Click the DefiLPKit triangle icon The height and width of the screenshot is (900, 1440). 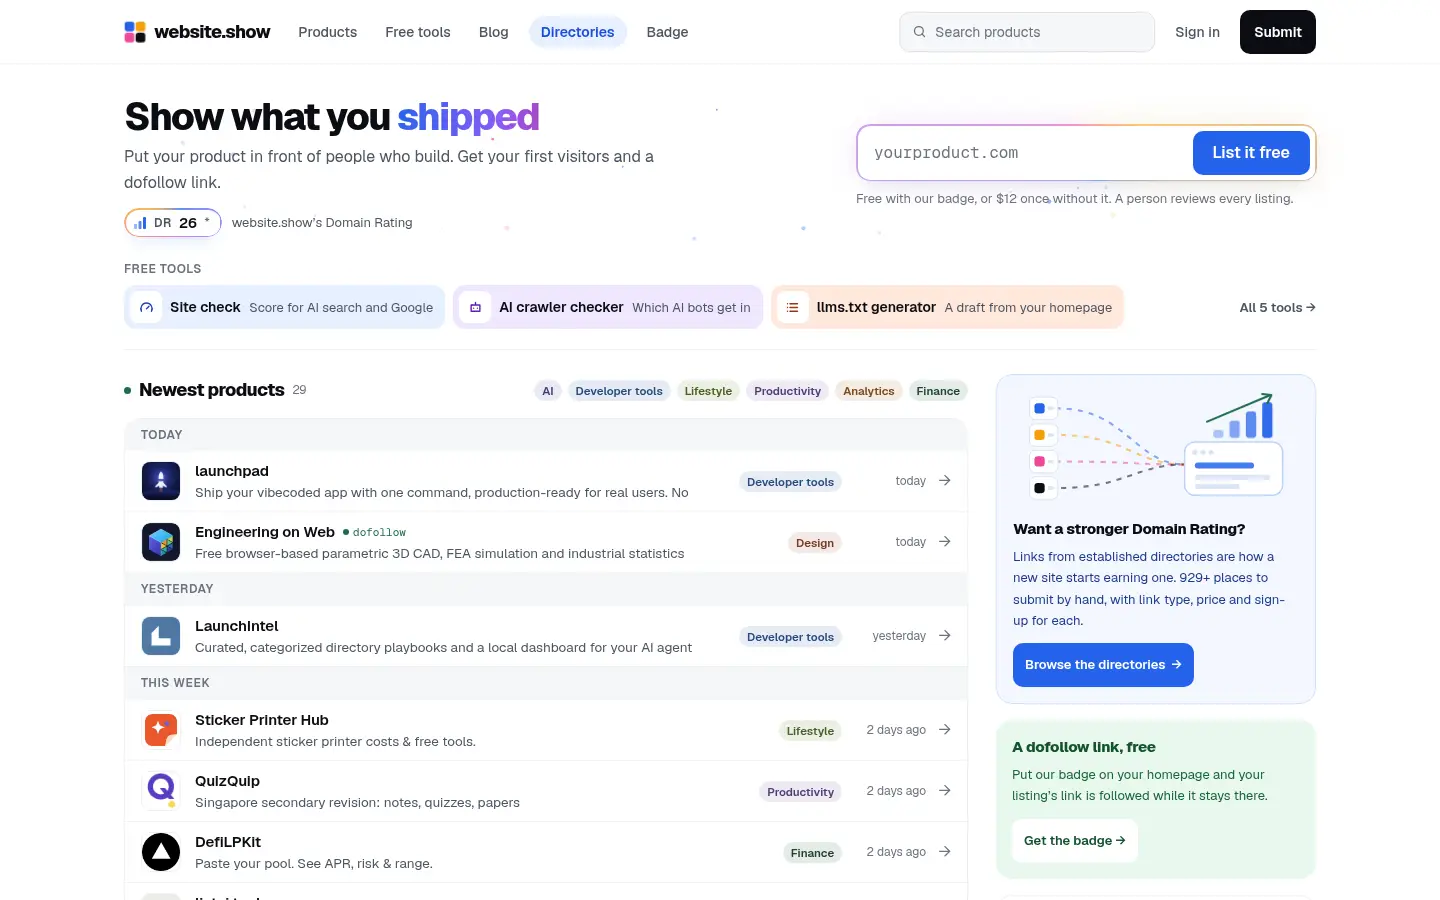(x=161, y=852)
